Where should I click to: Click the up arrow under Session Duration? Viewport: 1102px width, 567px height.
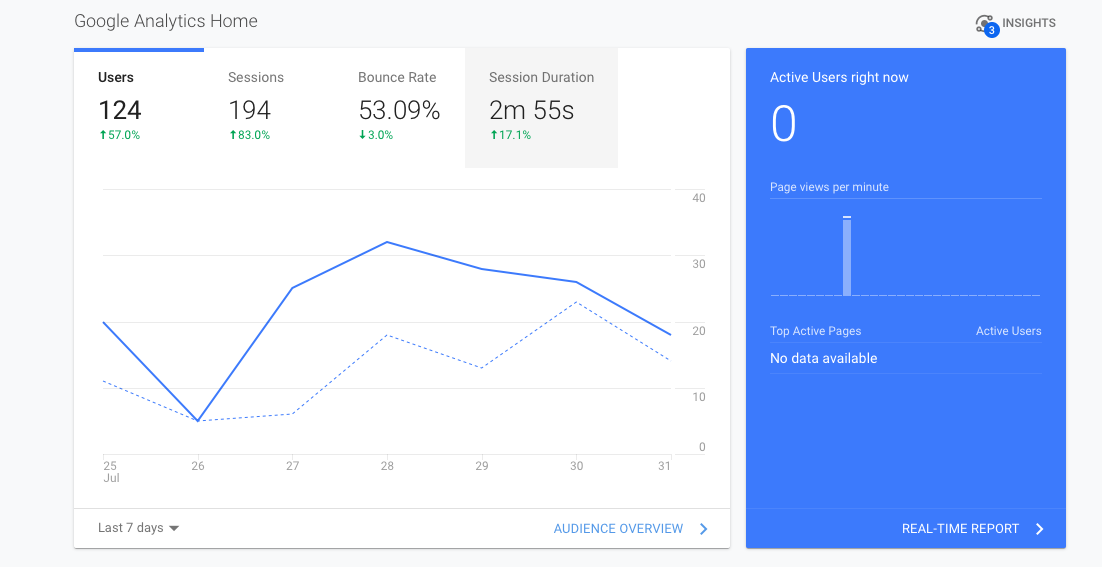click(x=493, y=135)
